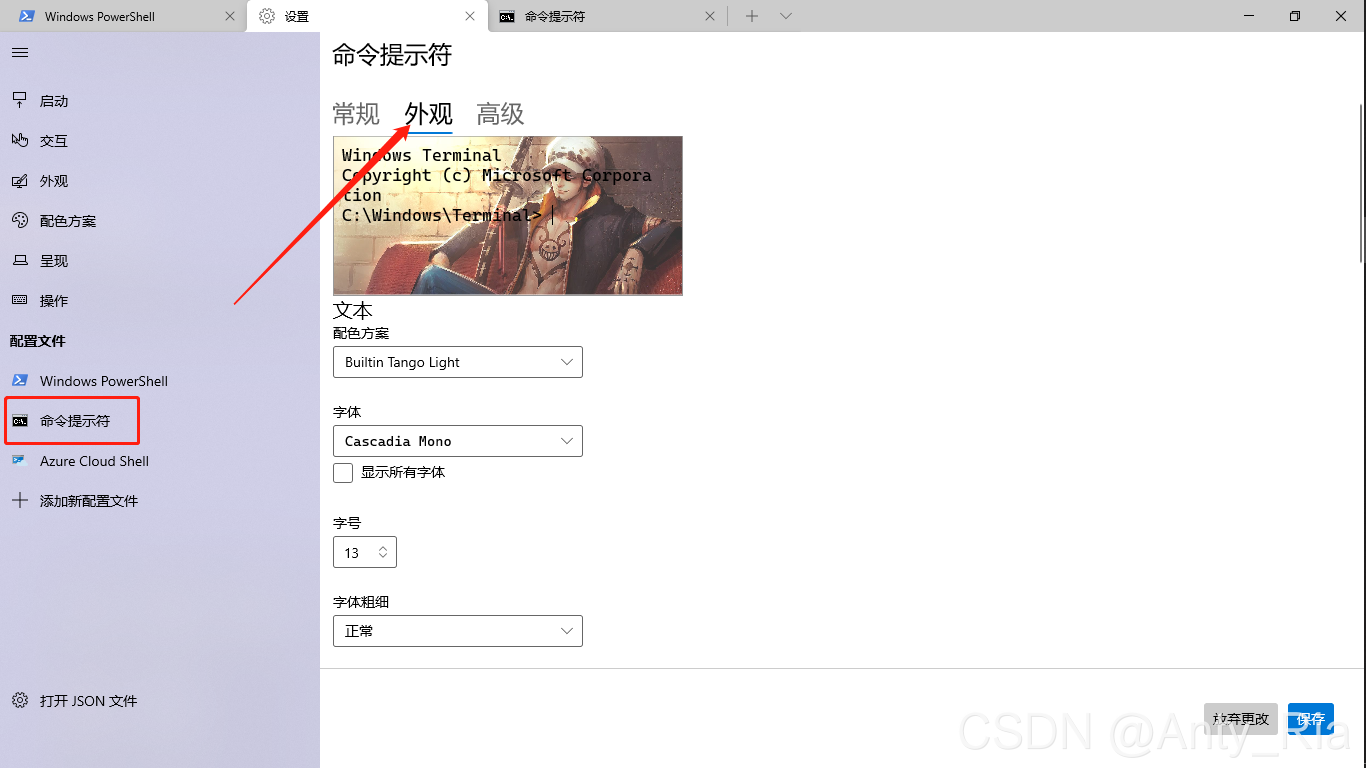The image size is (1366, 768).
Task: Open 启动 settings page
Action: 160,100
